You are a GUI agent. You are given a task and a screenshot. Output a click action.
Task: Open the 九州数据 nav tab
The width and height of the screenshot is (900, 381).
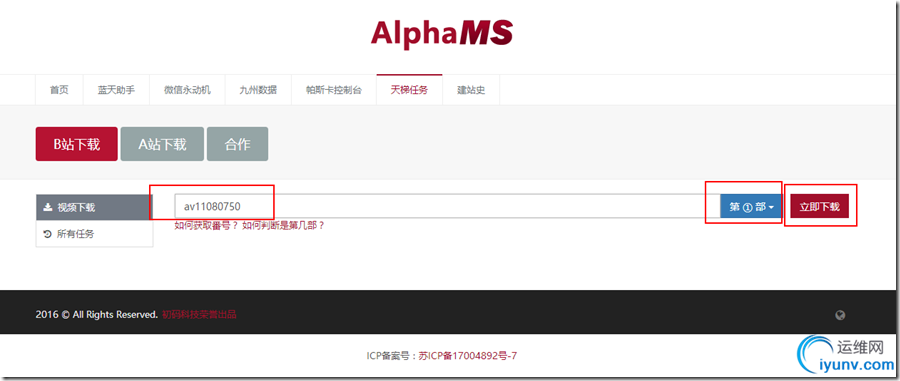pyautogui.click(x=258, y=90)
